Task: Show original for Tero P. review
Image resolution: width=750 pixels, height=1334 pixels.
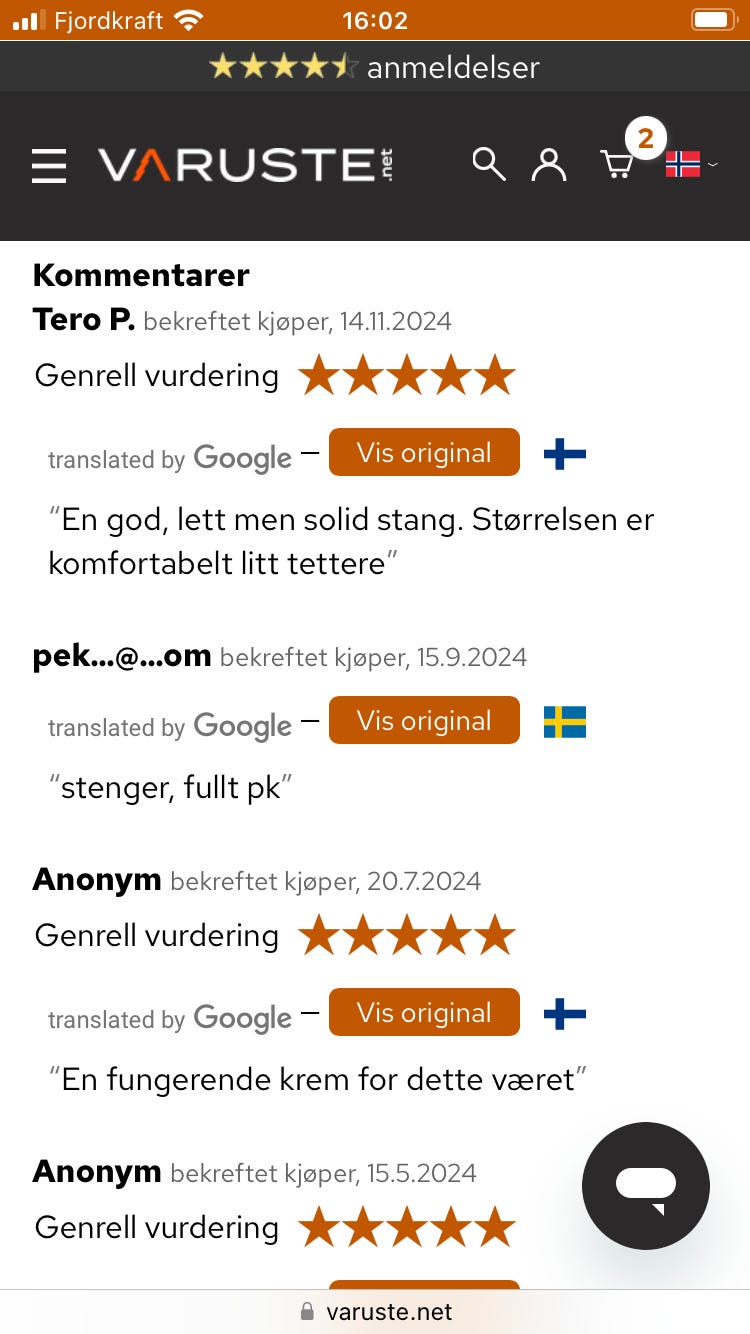Action: pyautogui.click(x=424, y=453)
